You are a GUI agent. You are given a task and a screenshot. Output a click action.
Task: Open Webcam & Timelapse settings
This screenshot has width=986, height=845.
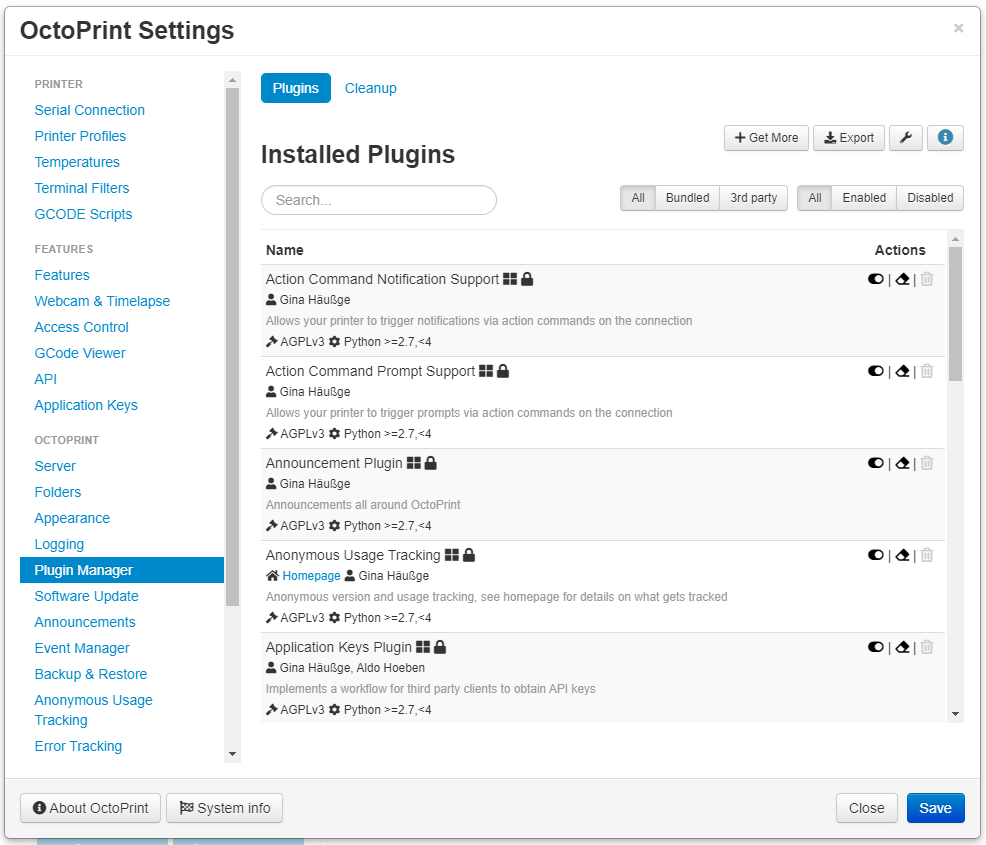coord(102,301)
